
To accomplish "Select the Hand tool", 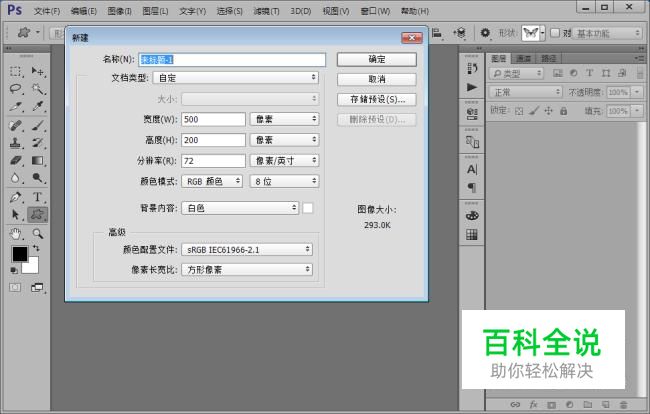I will pyautogui.click(x=16, y=234).
